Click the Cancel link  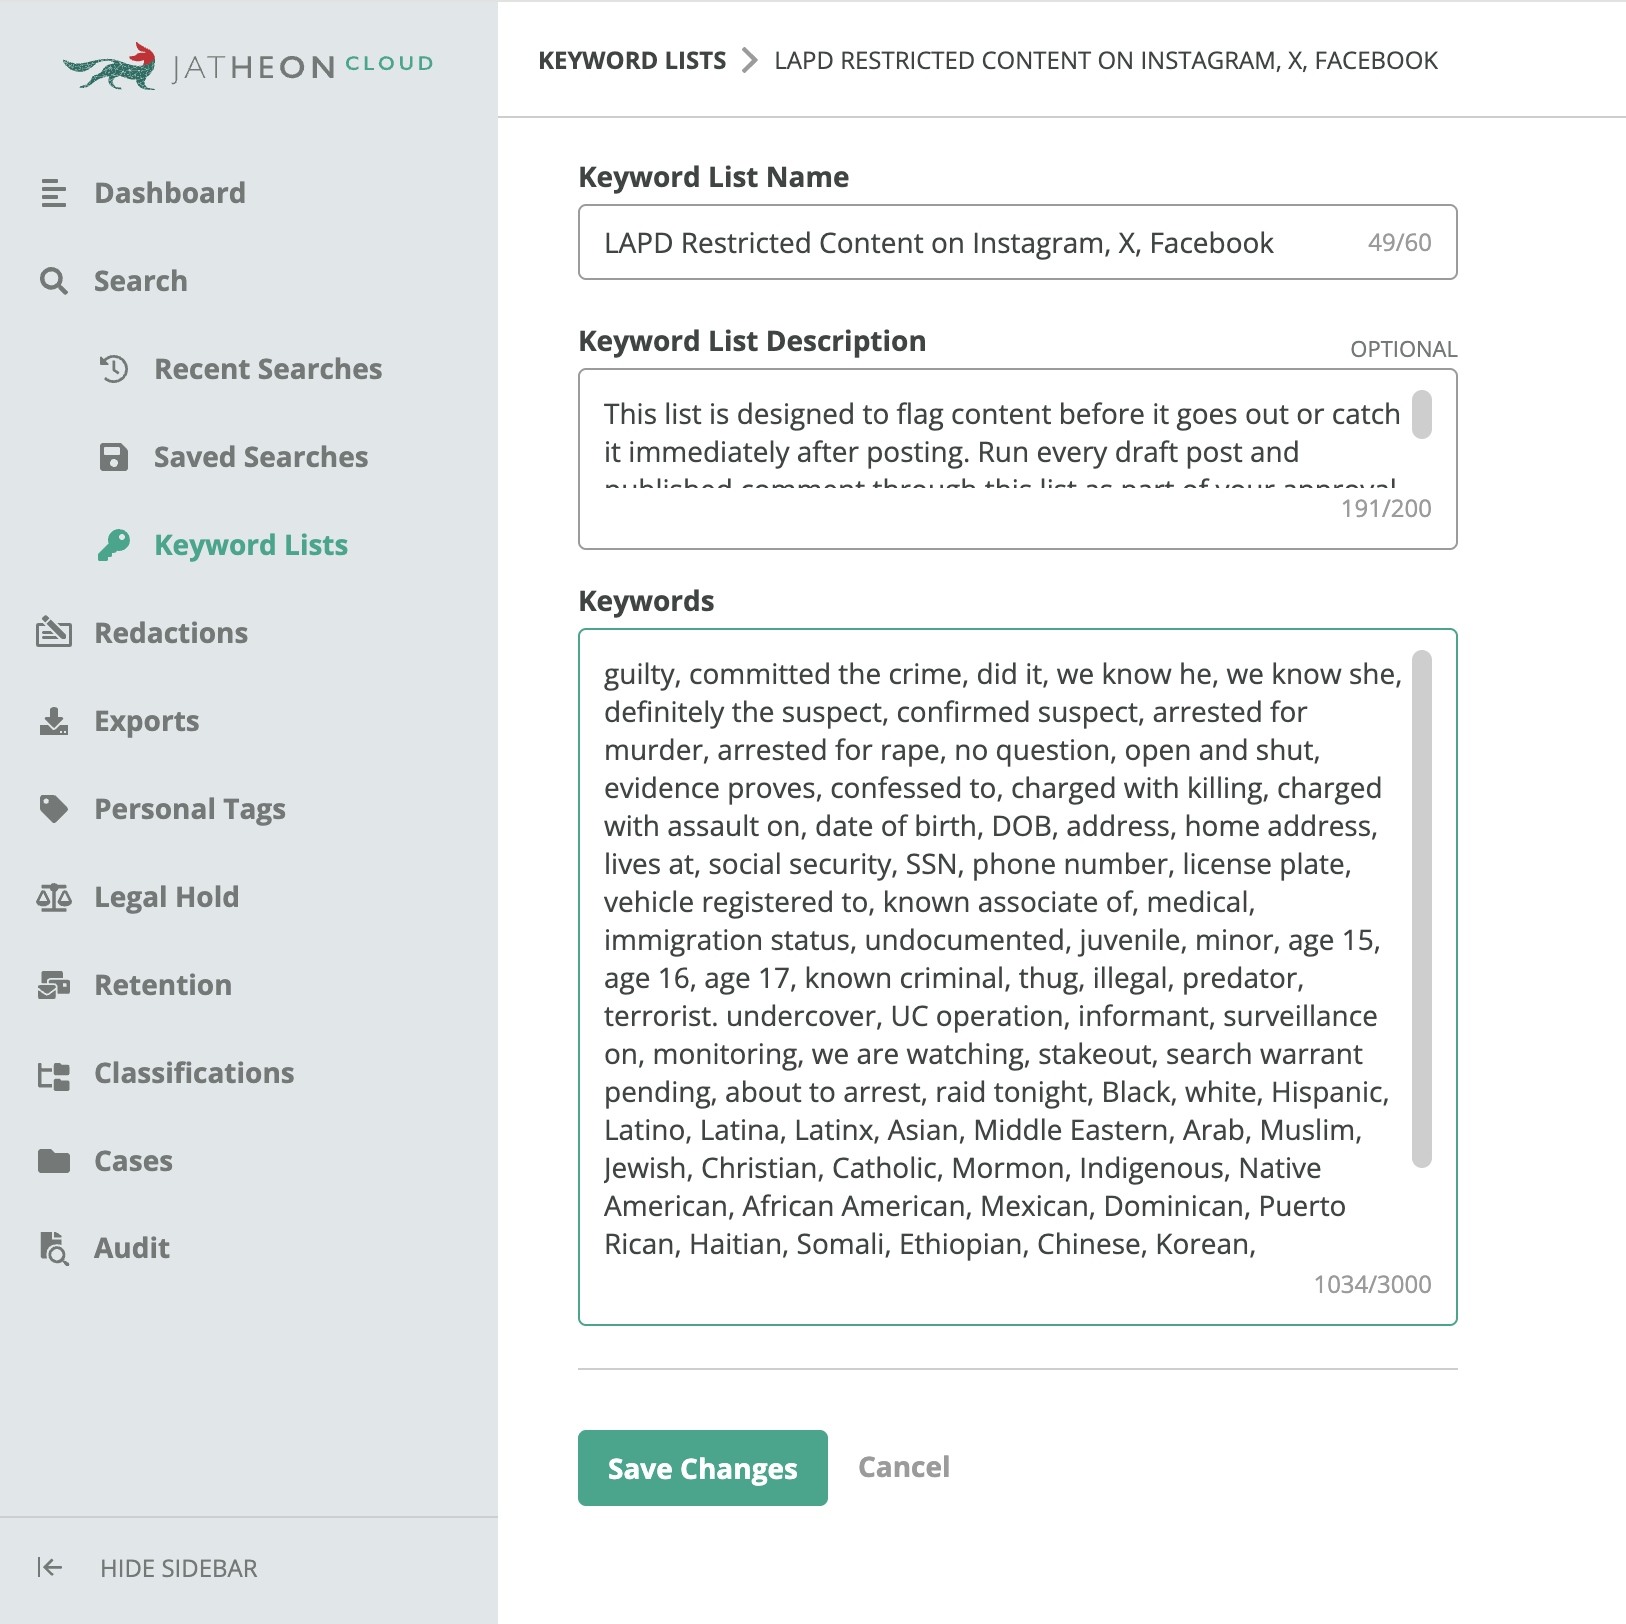coord(904,1467)
